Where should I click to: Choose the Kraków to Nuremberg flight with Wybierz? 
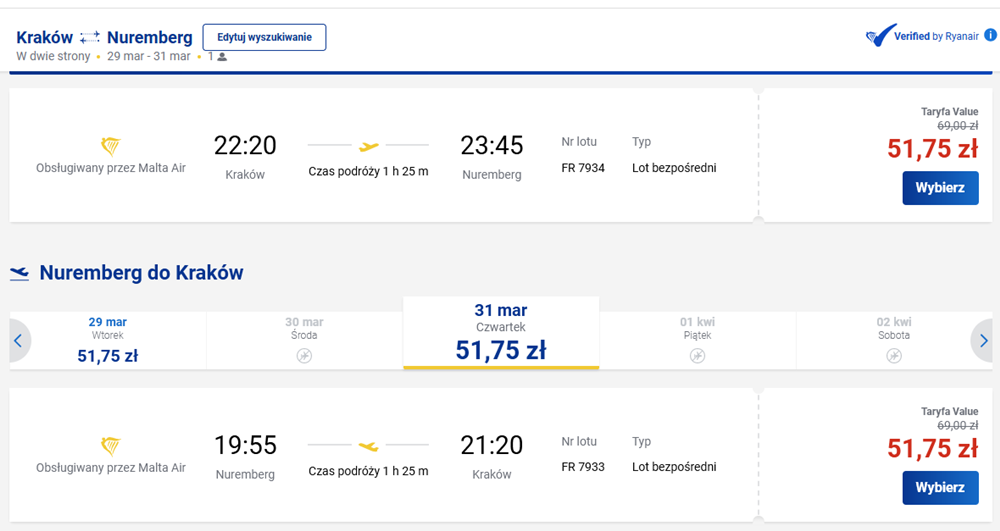coord(940,188)
